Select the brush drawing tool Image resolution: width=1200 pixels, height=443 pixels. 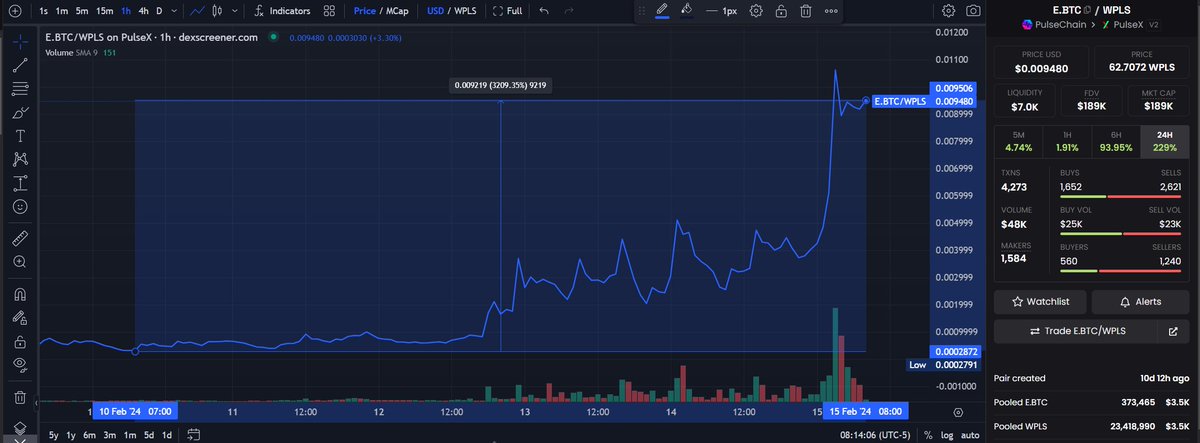(19, 112)
